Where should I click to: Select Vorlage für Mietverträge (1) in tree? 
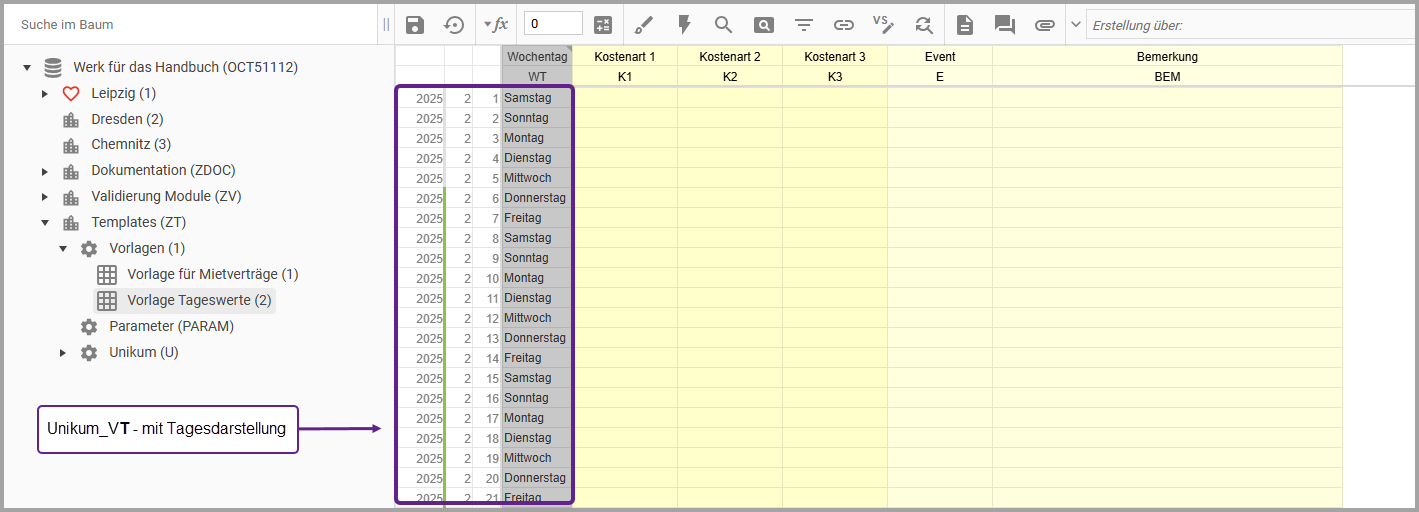pos(212,274)
